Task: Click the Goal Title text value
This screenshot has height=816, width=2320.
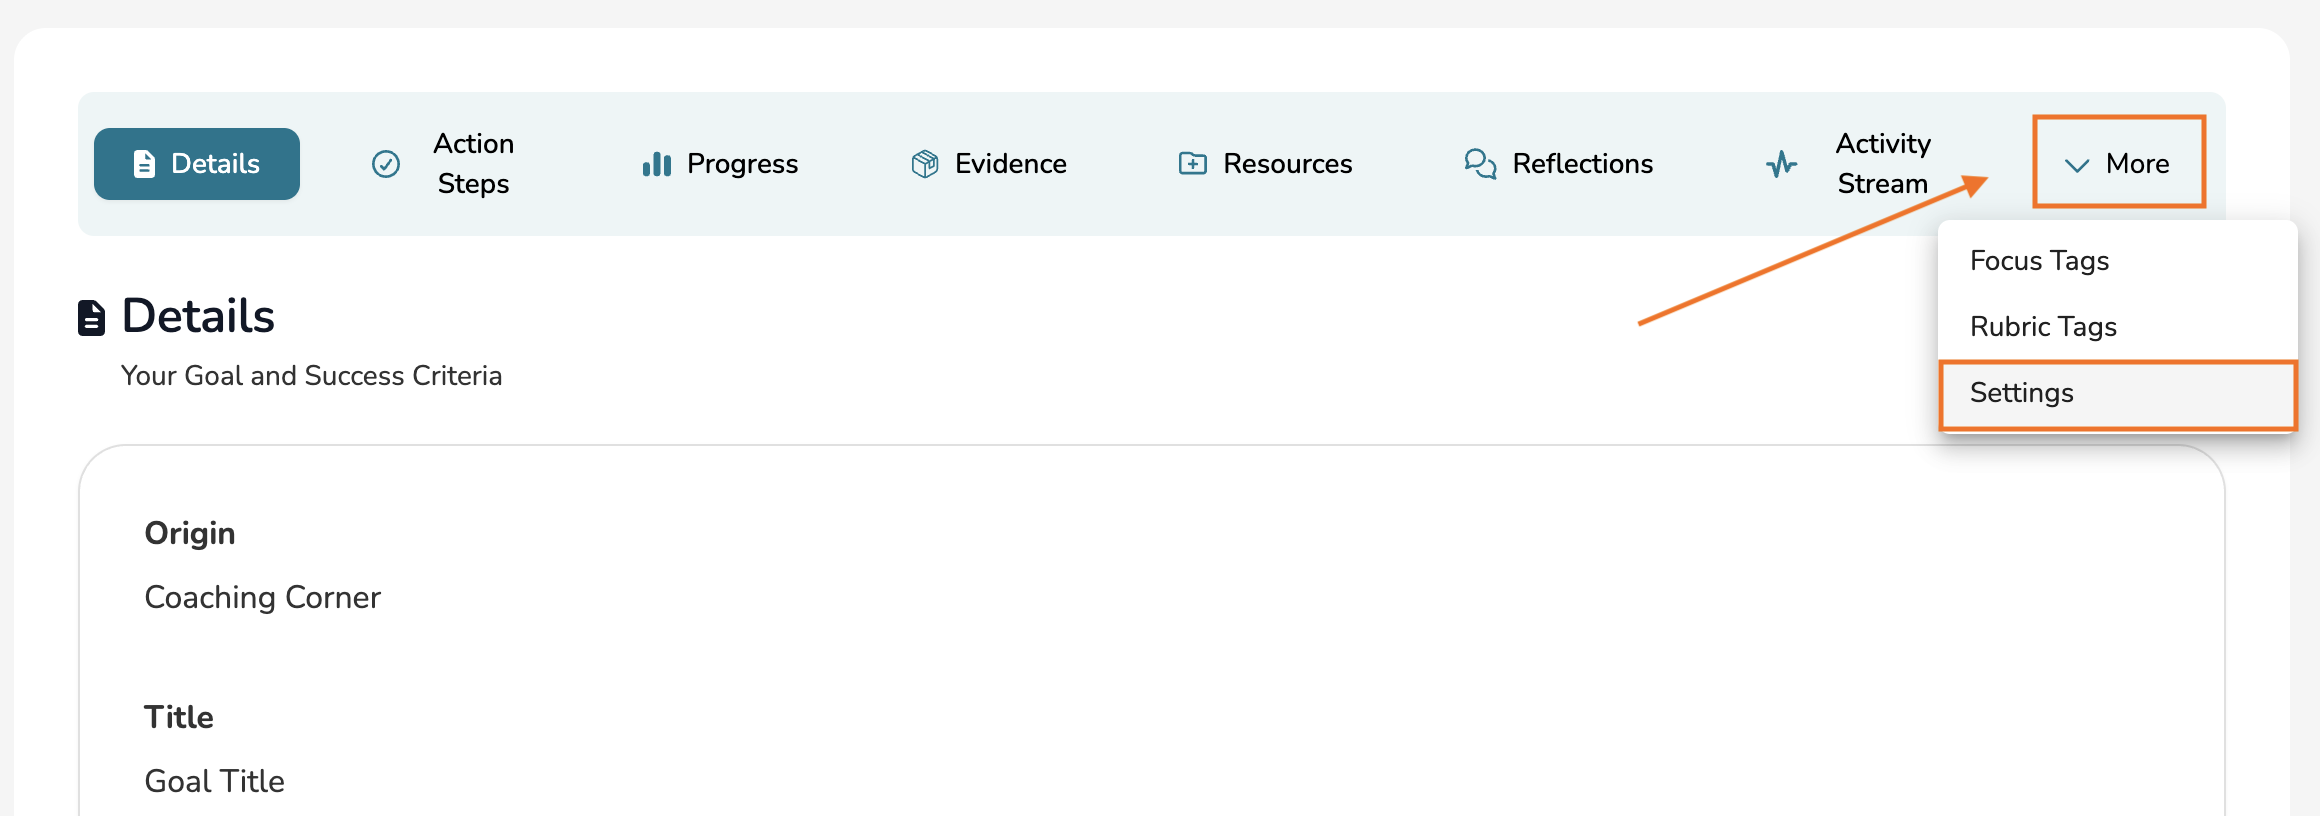Action: coord(215,781)
